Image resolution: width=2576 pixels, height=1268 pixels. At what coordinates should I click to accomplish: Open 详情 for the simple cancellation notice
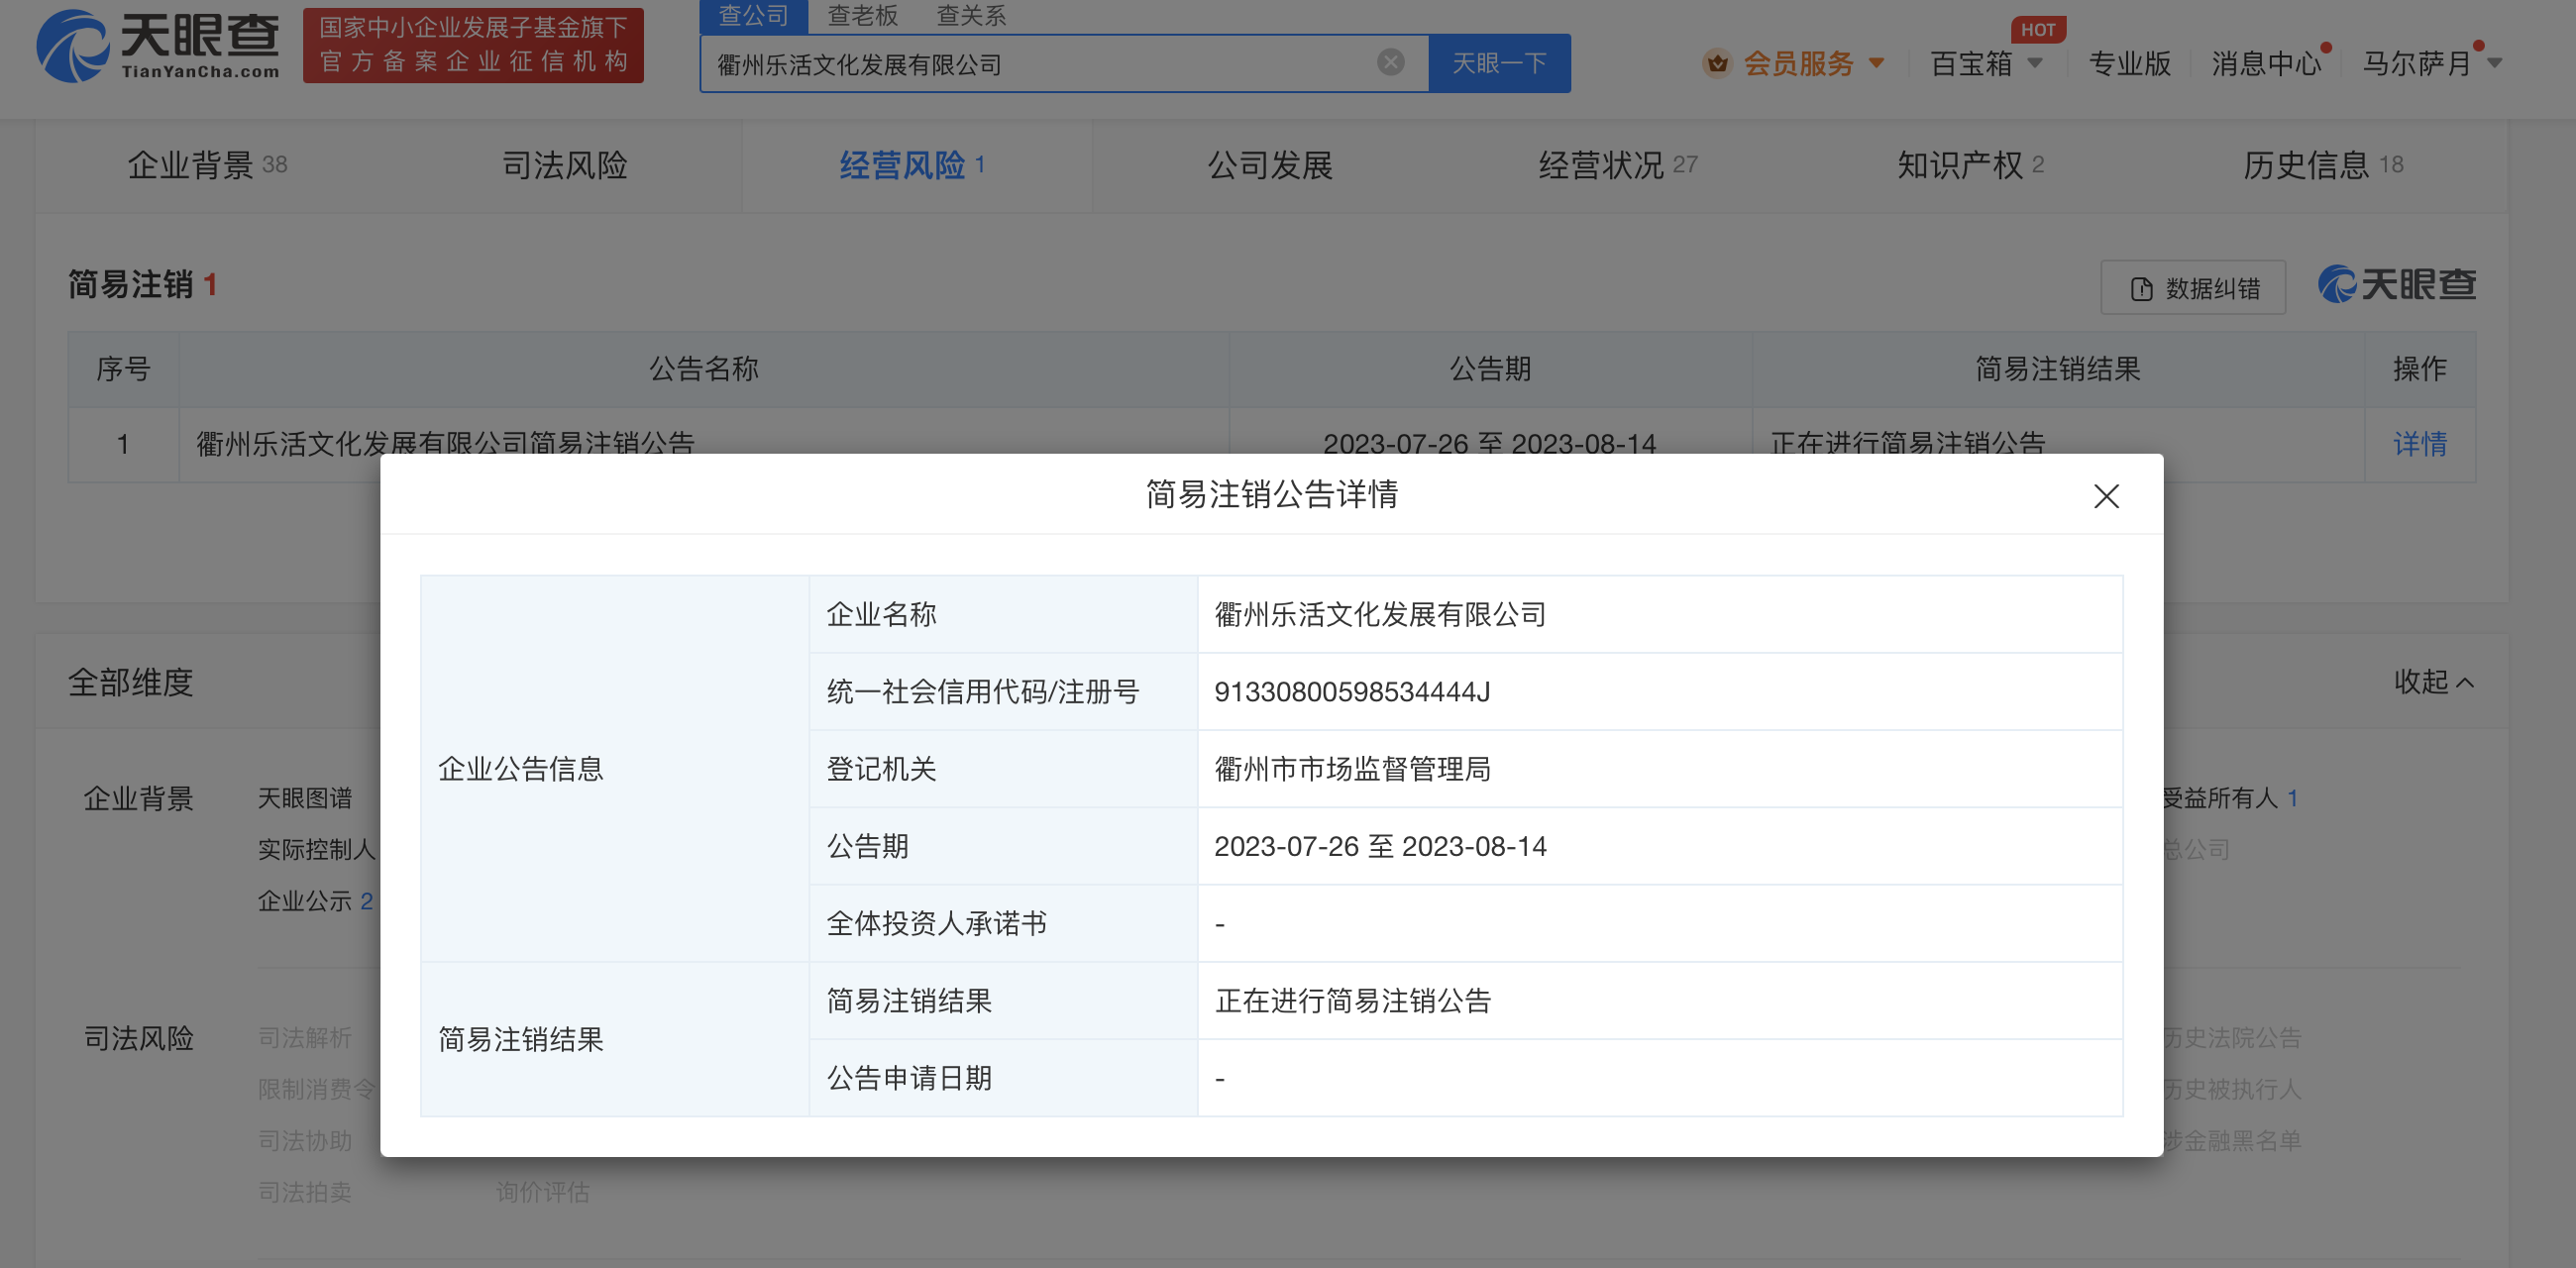click(x=2421, y=444)
